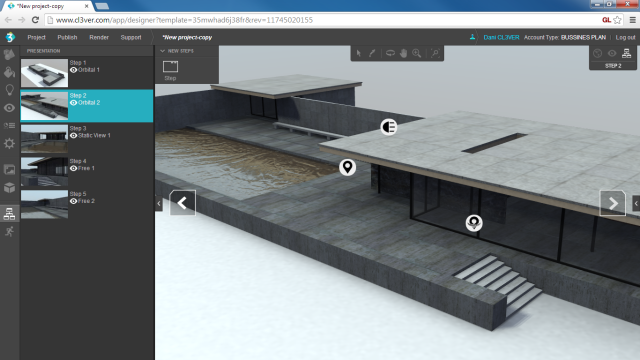Go to the previous presentation step
The height and width of the screenshot is (360, 640).
(x=182, y=203)
